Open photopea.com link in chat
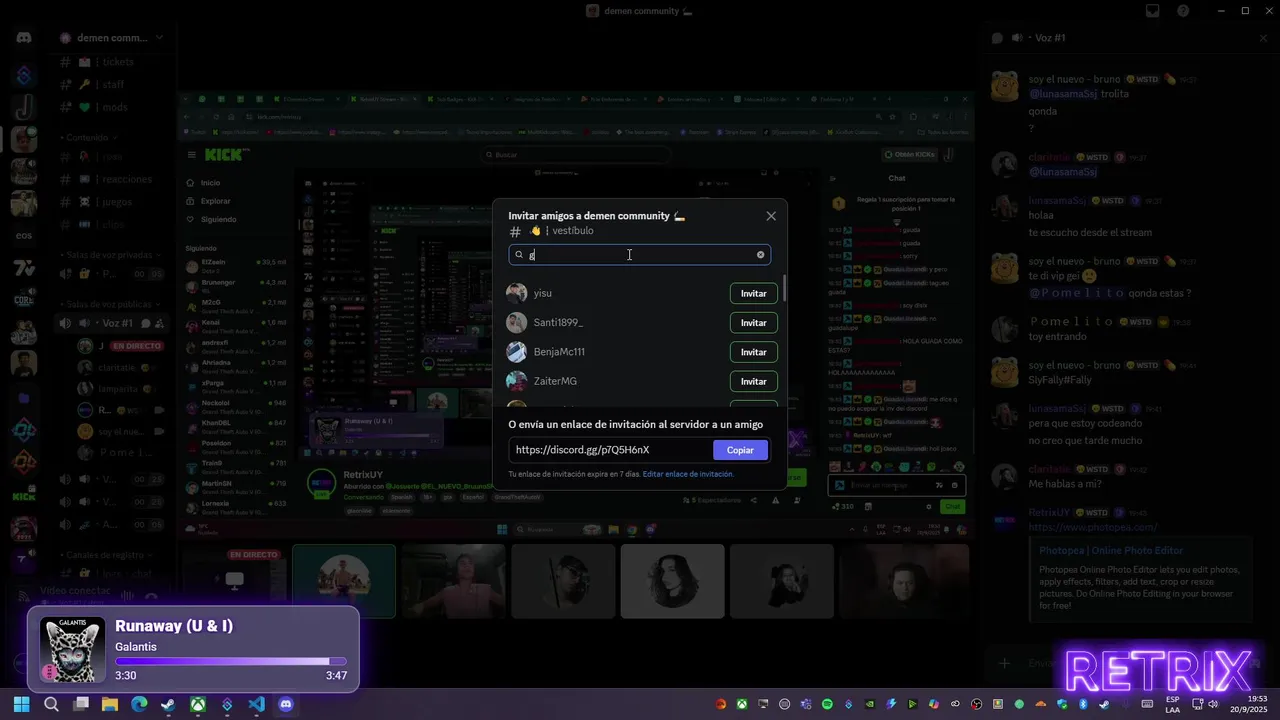 (1093, 527)
